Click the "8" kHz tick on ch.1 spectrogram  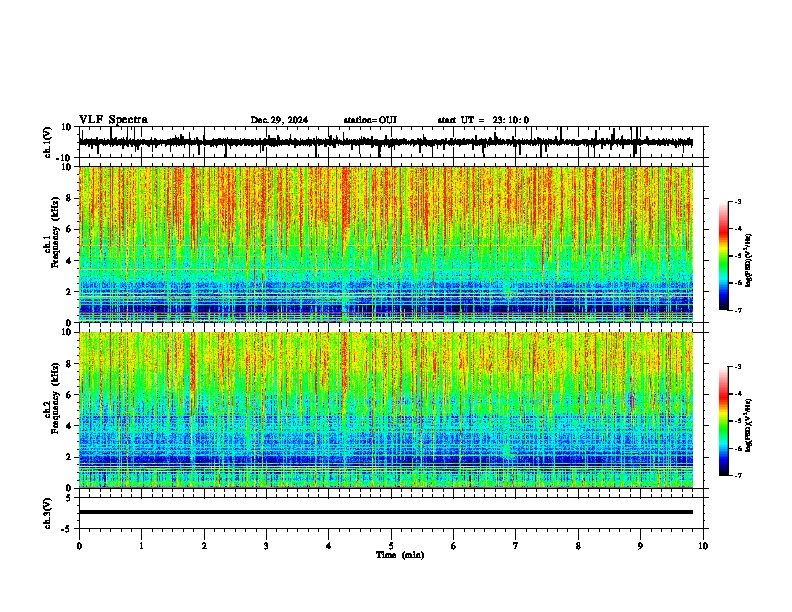69,198
